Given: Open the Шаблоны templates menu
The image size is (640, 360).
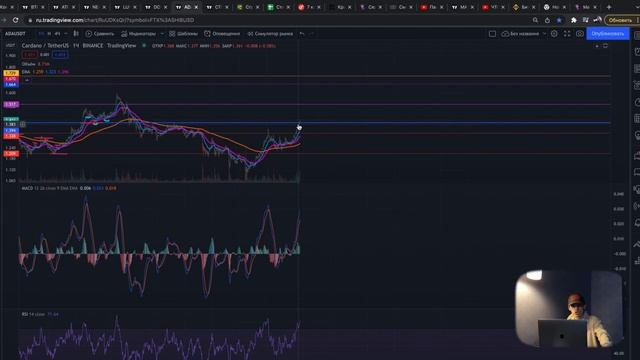Looking at the screenshot, I should pos(183,33).
